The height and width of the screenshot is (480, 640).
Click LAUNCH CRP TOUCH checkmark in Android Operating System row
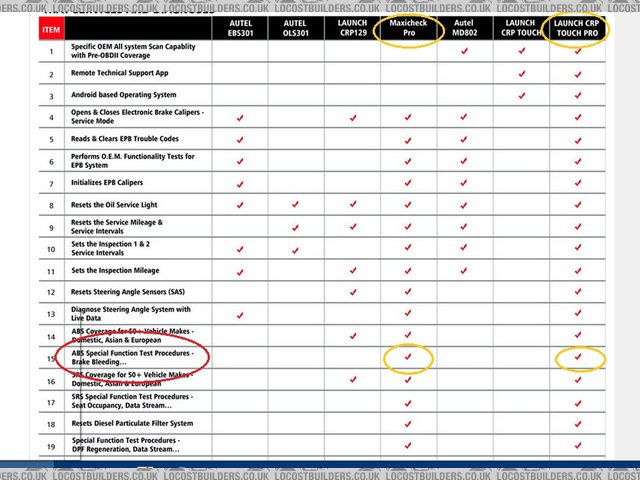[521, 96]
